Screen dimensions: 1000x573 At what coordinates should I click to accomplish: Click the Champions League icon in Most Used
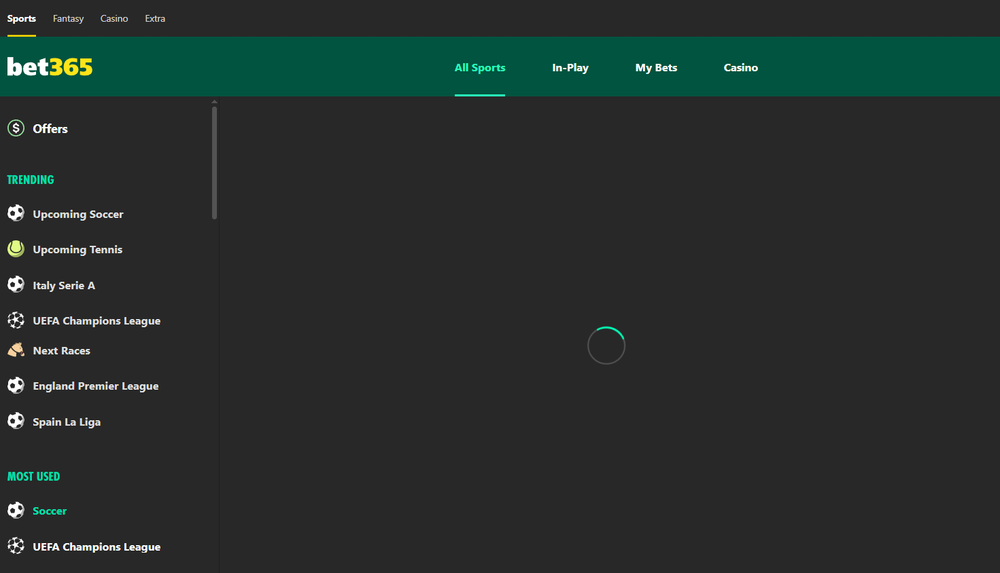16,546
